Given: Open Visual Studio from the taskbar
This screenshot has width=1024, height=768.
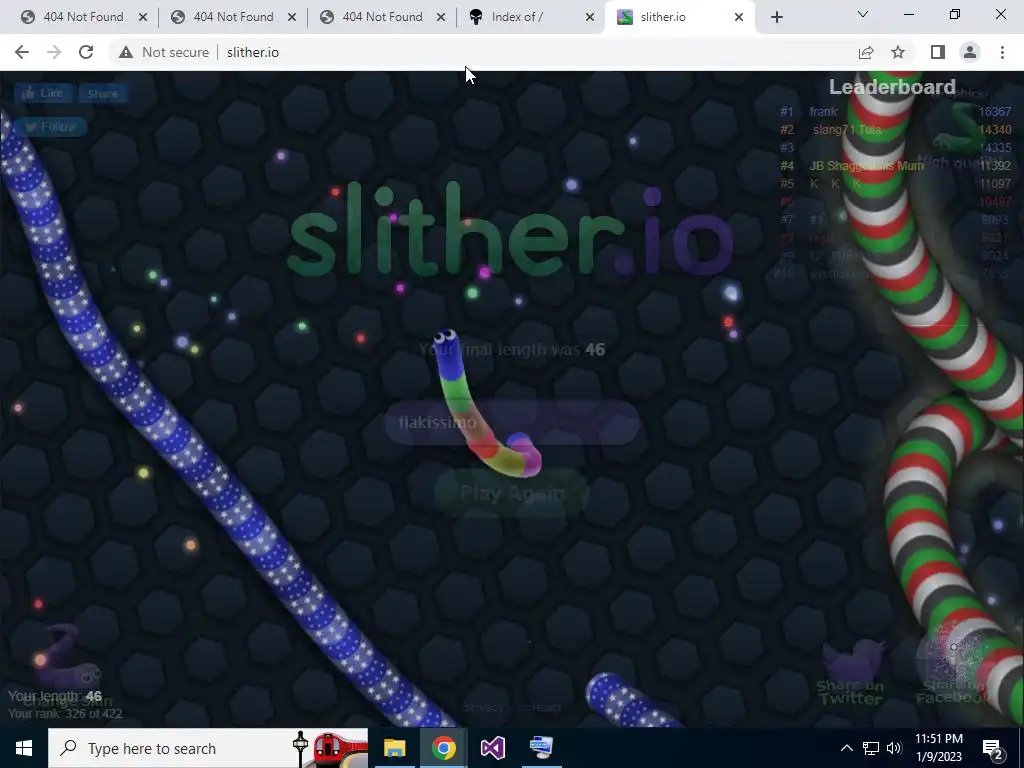Looking at the screenshot, I should [492, 748].
